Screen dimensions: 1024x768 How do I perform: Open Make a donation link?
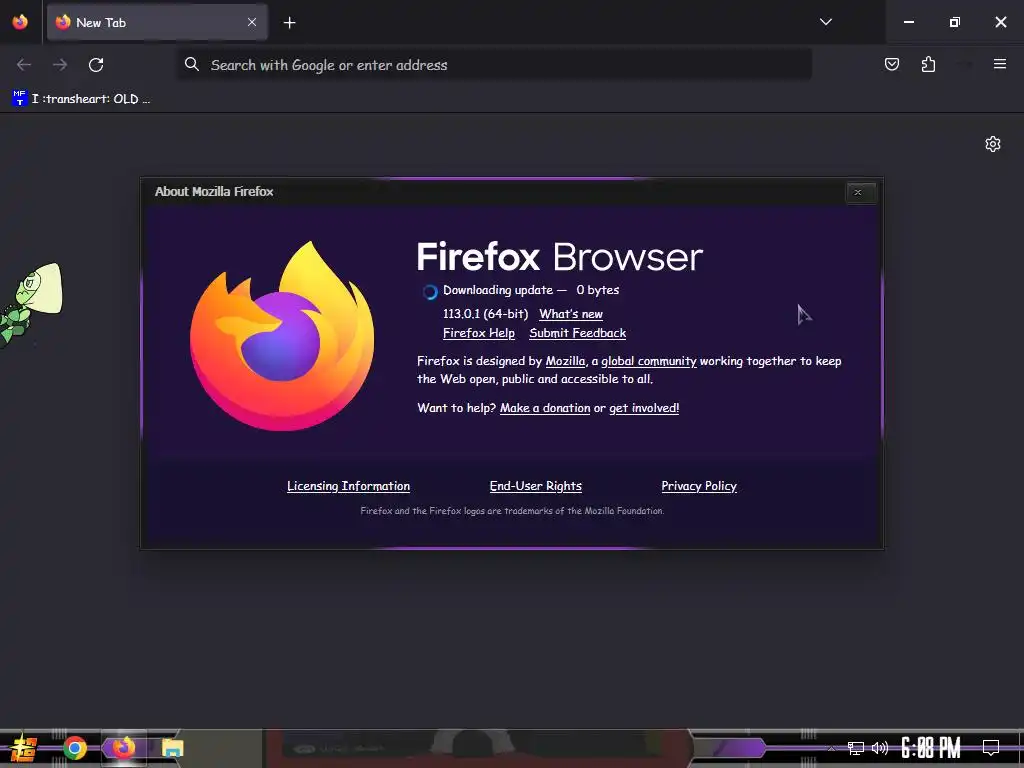click(x=545, y=408)
